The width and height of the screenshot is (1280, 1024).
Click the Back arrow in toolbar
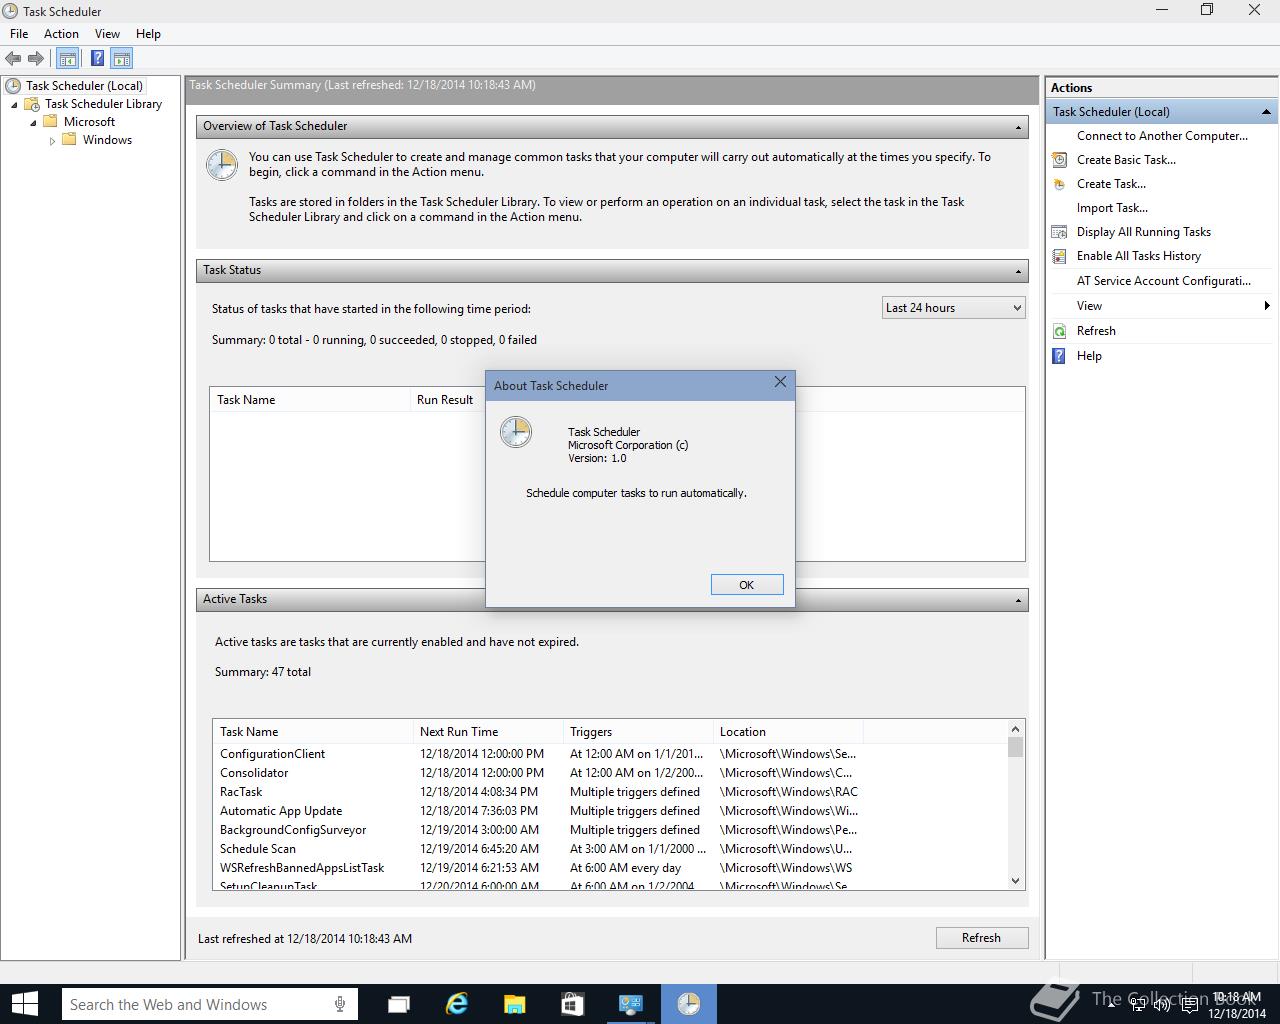[x=13, y=59]
